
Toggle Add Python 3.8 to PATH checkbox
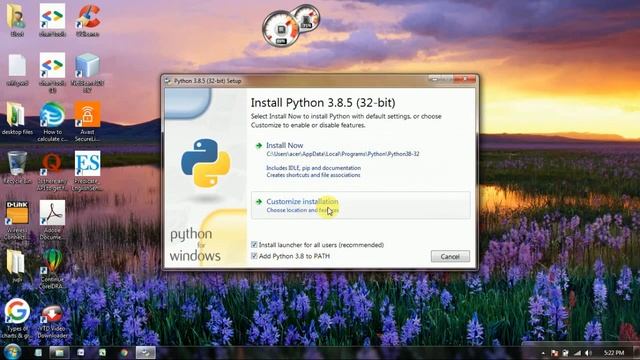pos(254,256)
